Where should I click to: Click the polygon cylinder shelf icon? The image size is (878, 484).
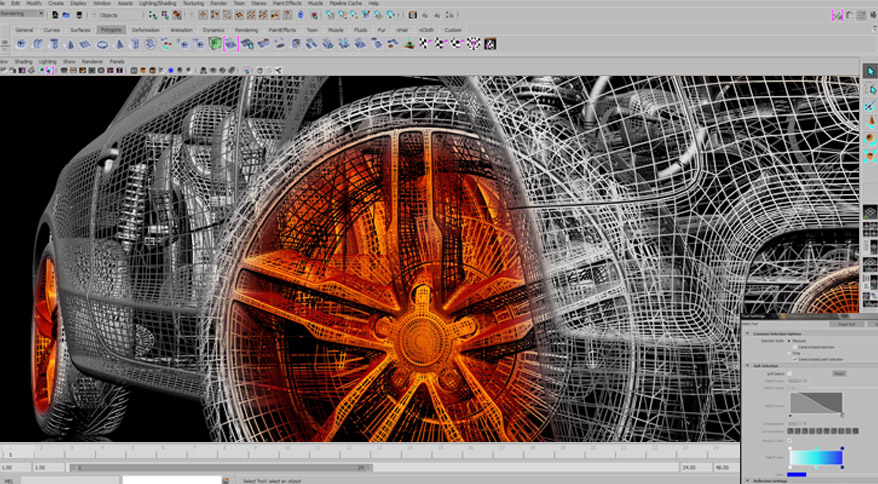[54, 44]
